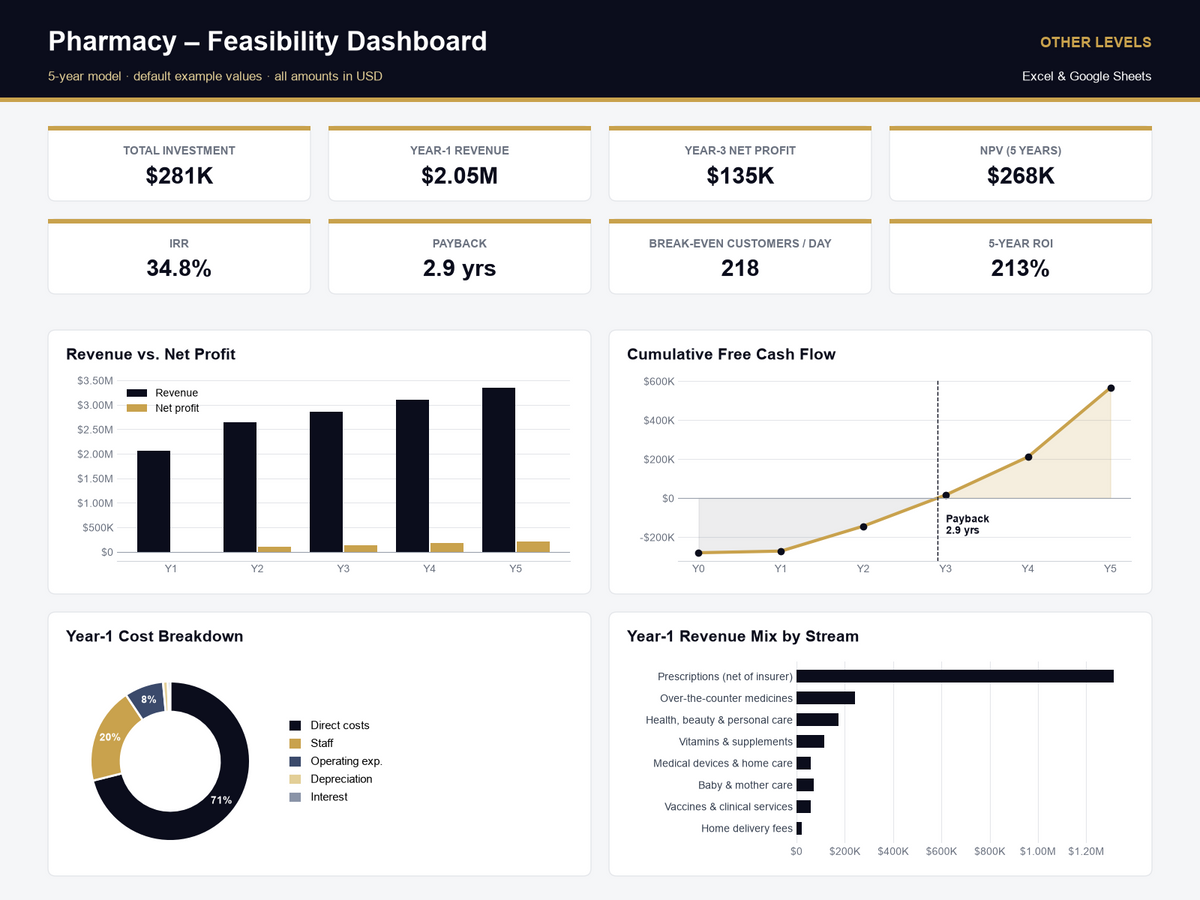Click the Y3 cash flow data point
The height and width of the screenshot is (900, 1200).
946,495
